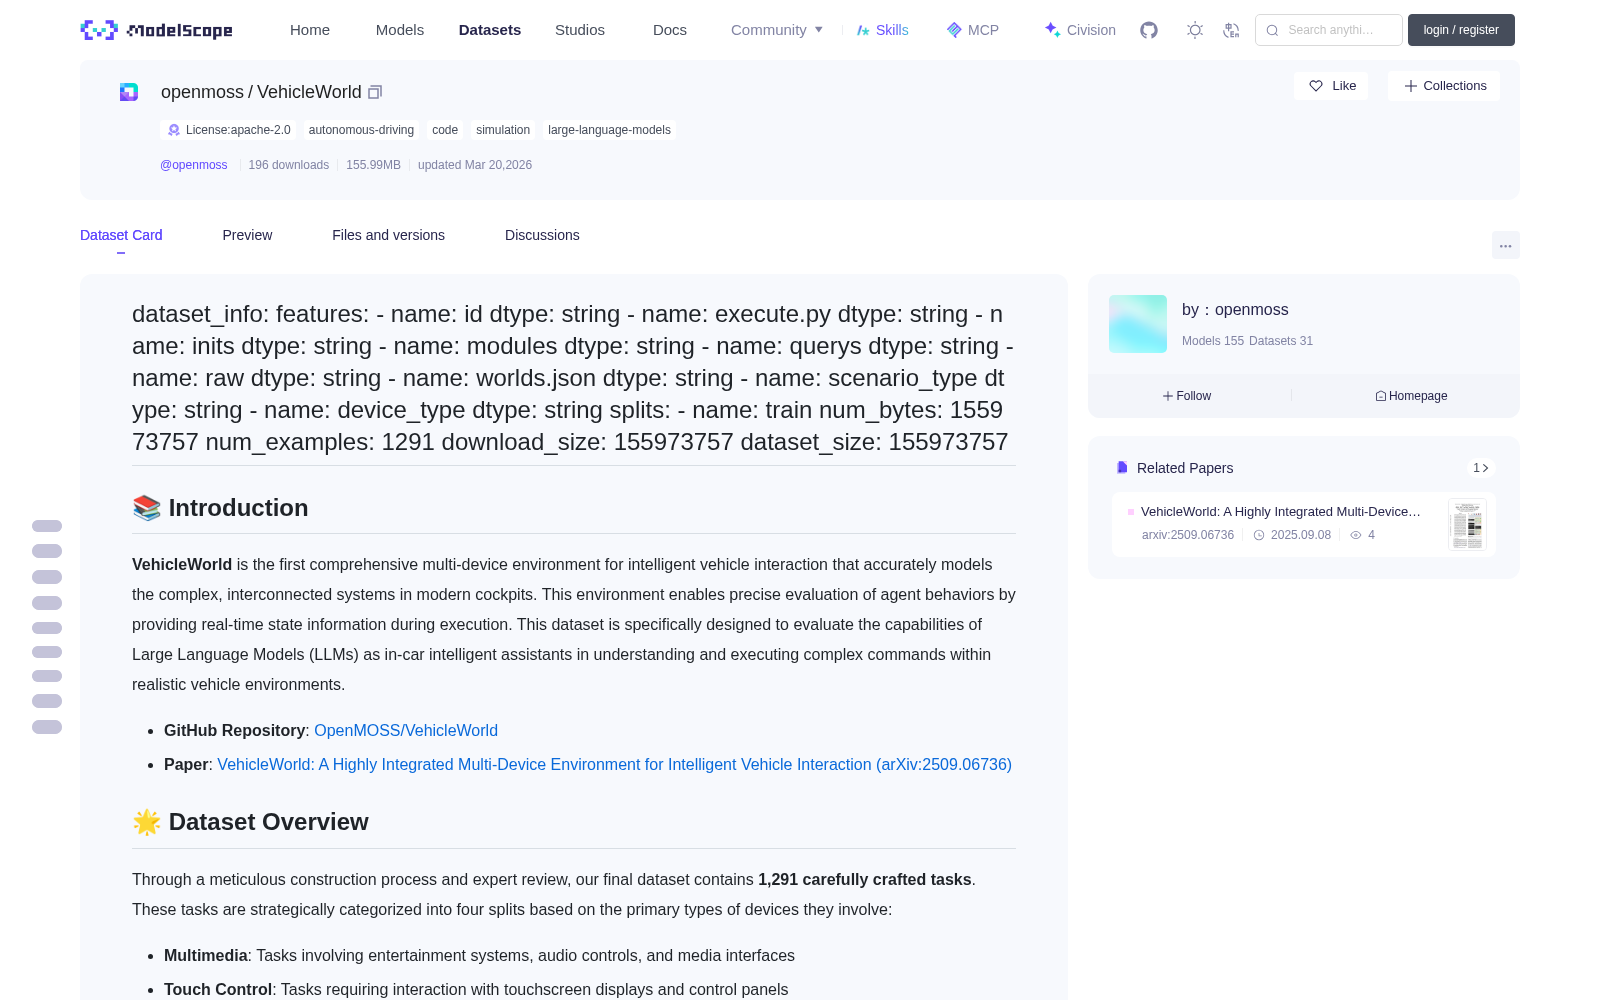1600x1000 pixels.
Task: Open the Skills nav link
Action: (x=883, y=30)
